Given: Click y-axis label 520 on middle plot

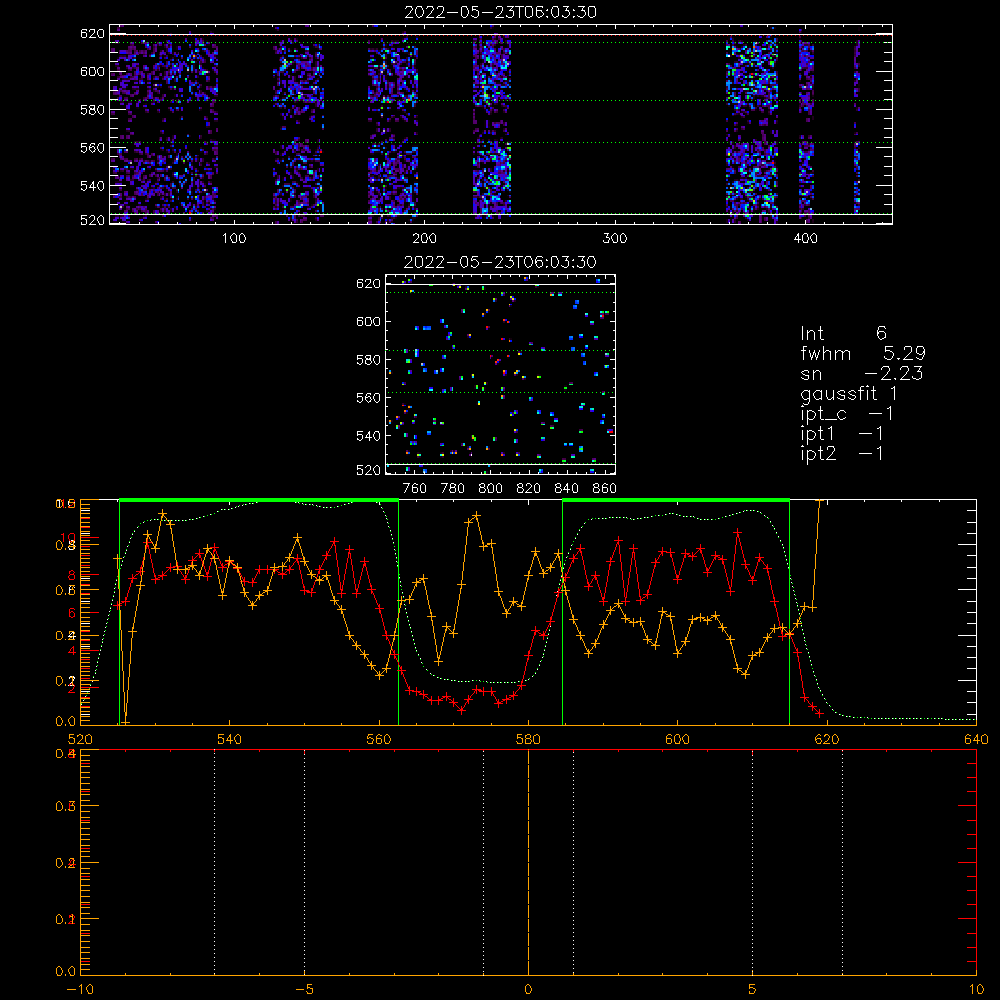Looking at the screenshot, I should [369, 470].
